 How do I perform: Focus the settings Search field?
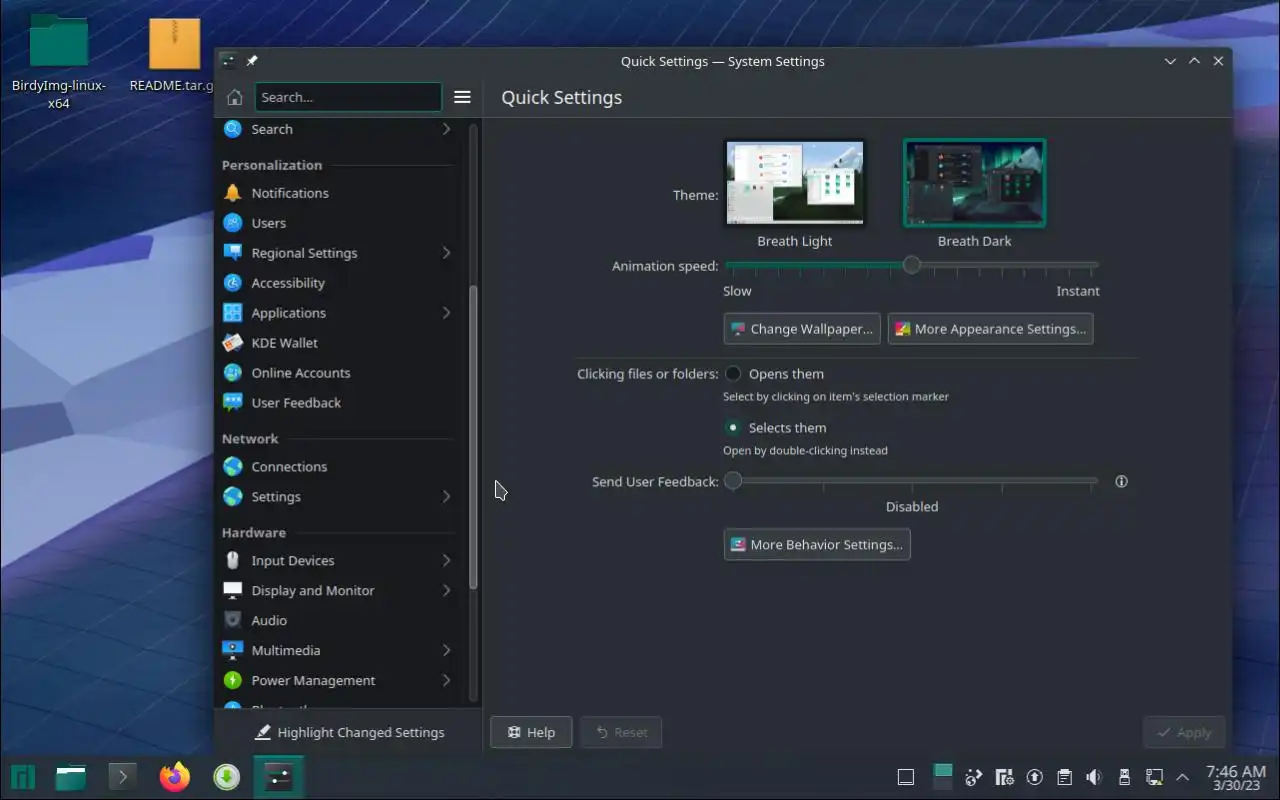(348, 97)
